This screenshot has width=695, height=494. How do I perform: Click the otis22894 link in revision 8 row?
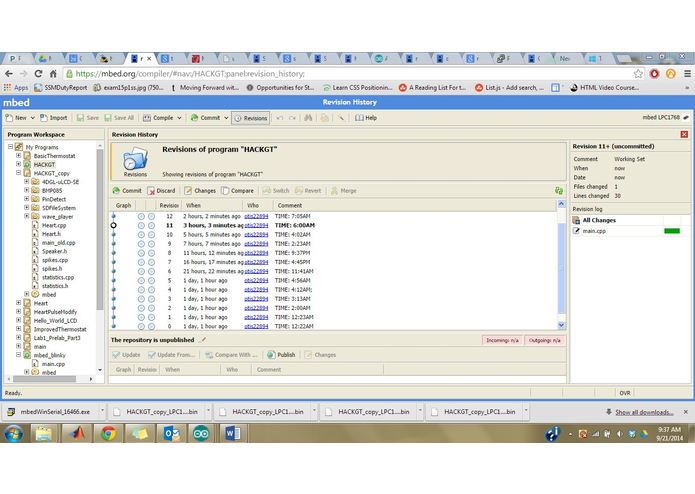[x=256, y=253]
